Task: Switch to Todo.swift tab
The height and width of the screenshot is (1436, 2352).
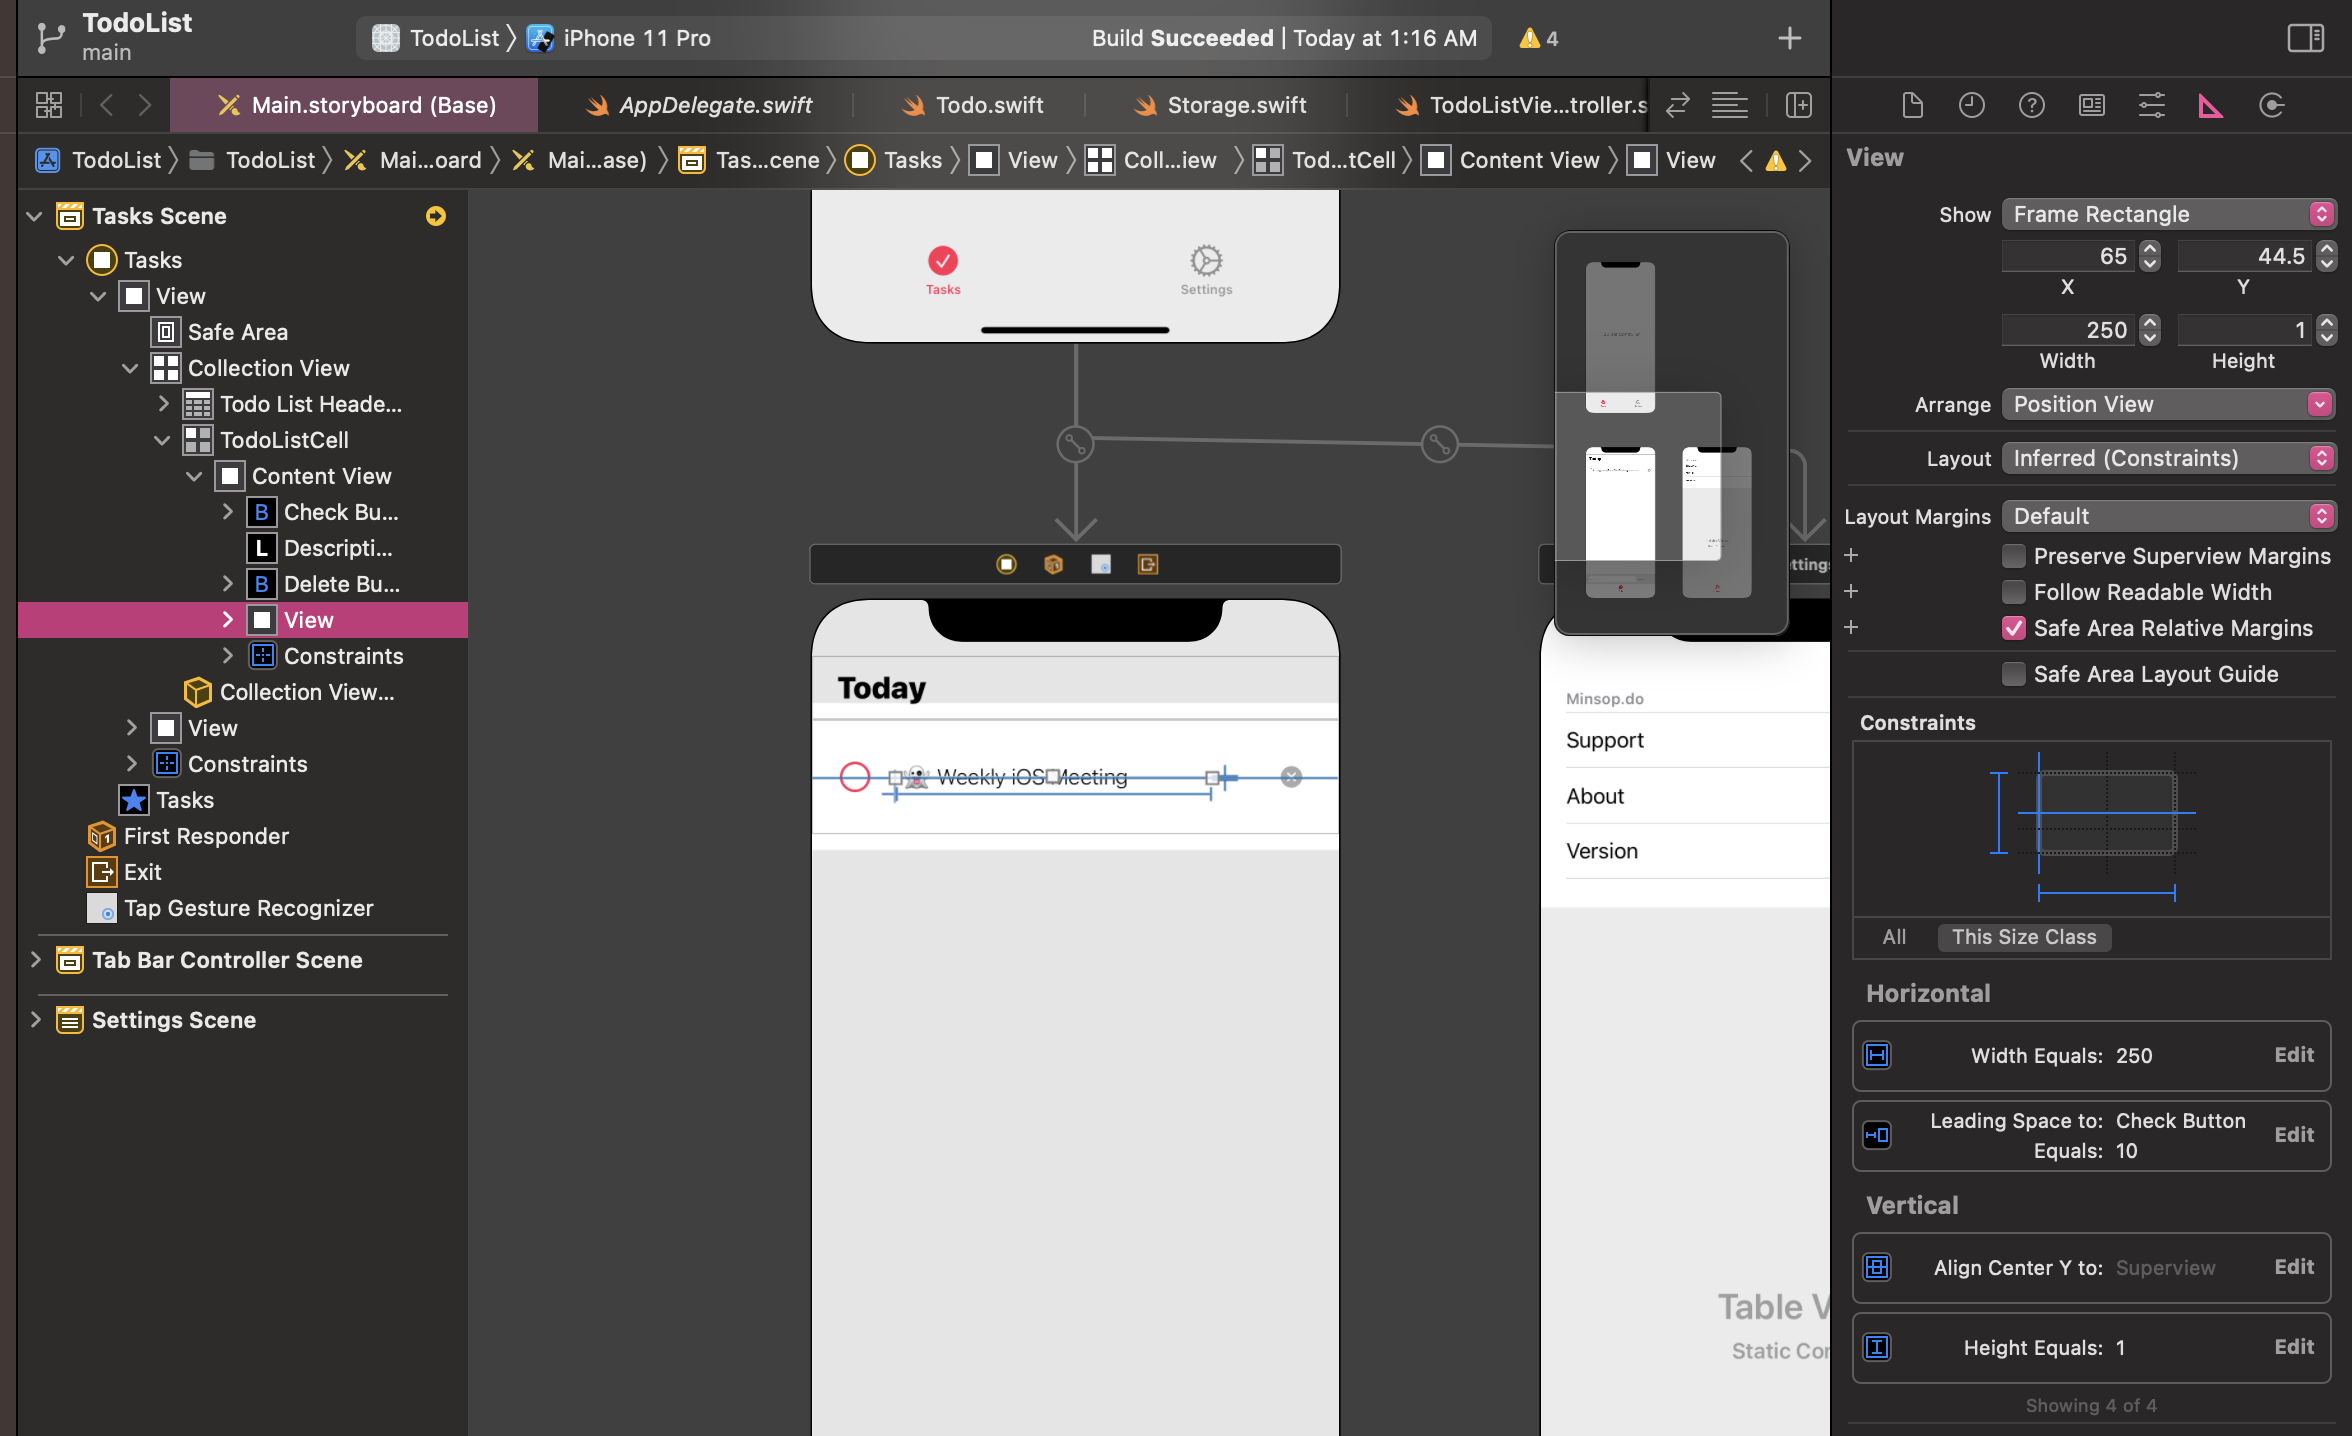Action: coord(988,105)
